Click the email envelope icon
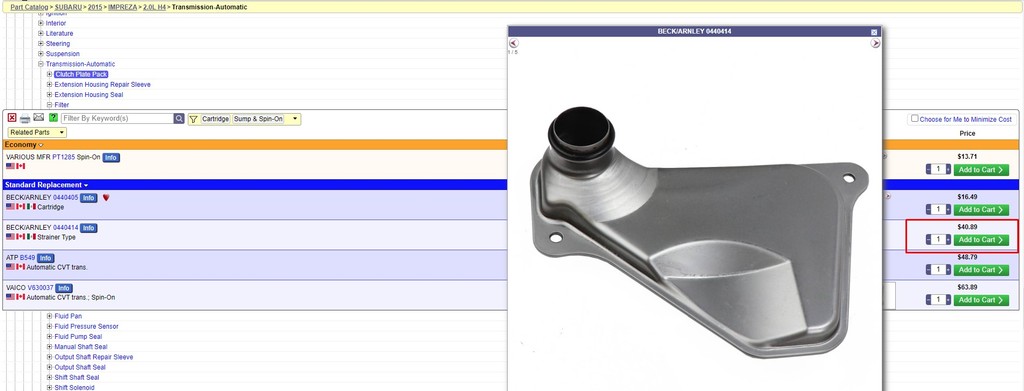Viewport: 1024px width, 391px height. 39,117
